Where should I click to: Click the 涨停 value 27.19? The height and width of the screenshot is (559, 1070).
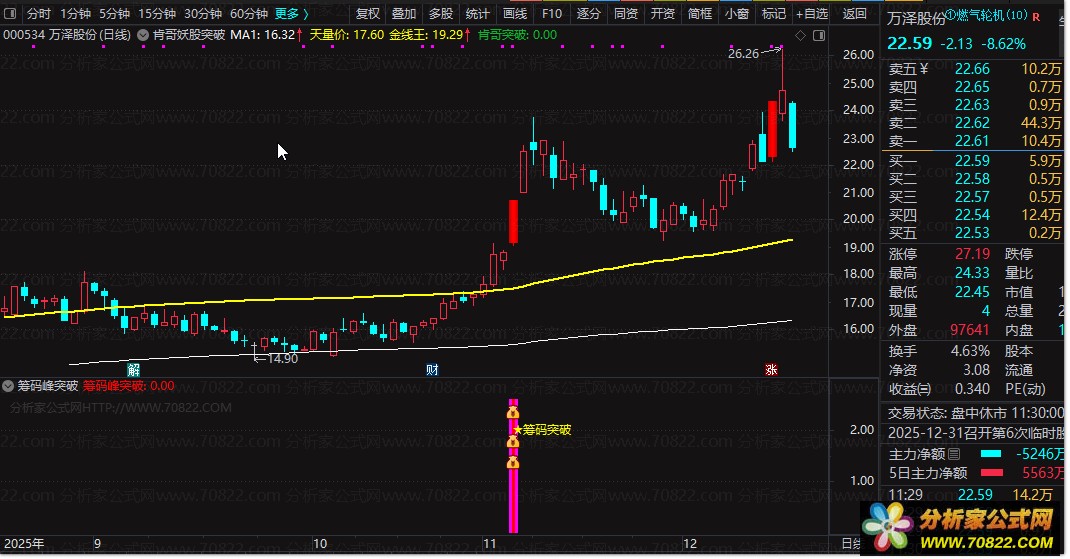coord(972,254)
